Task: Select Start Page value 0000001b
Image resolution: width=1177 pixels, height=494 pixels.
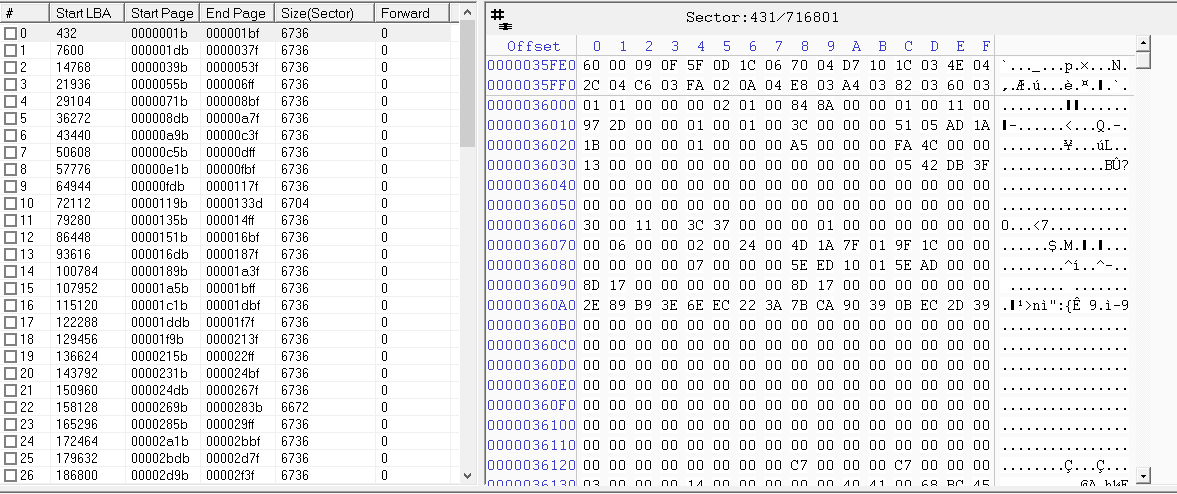Action: 159,33
